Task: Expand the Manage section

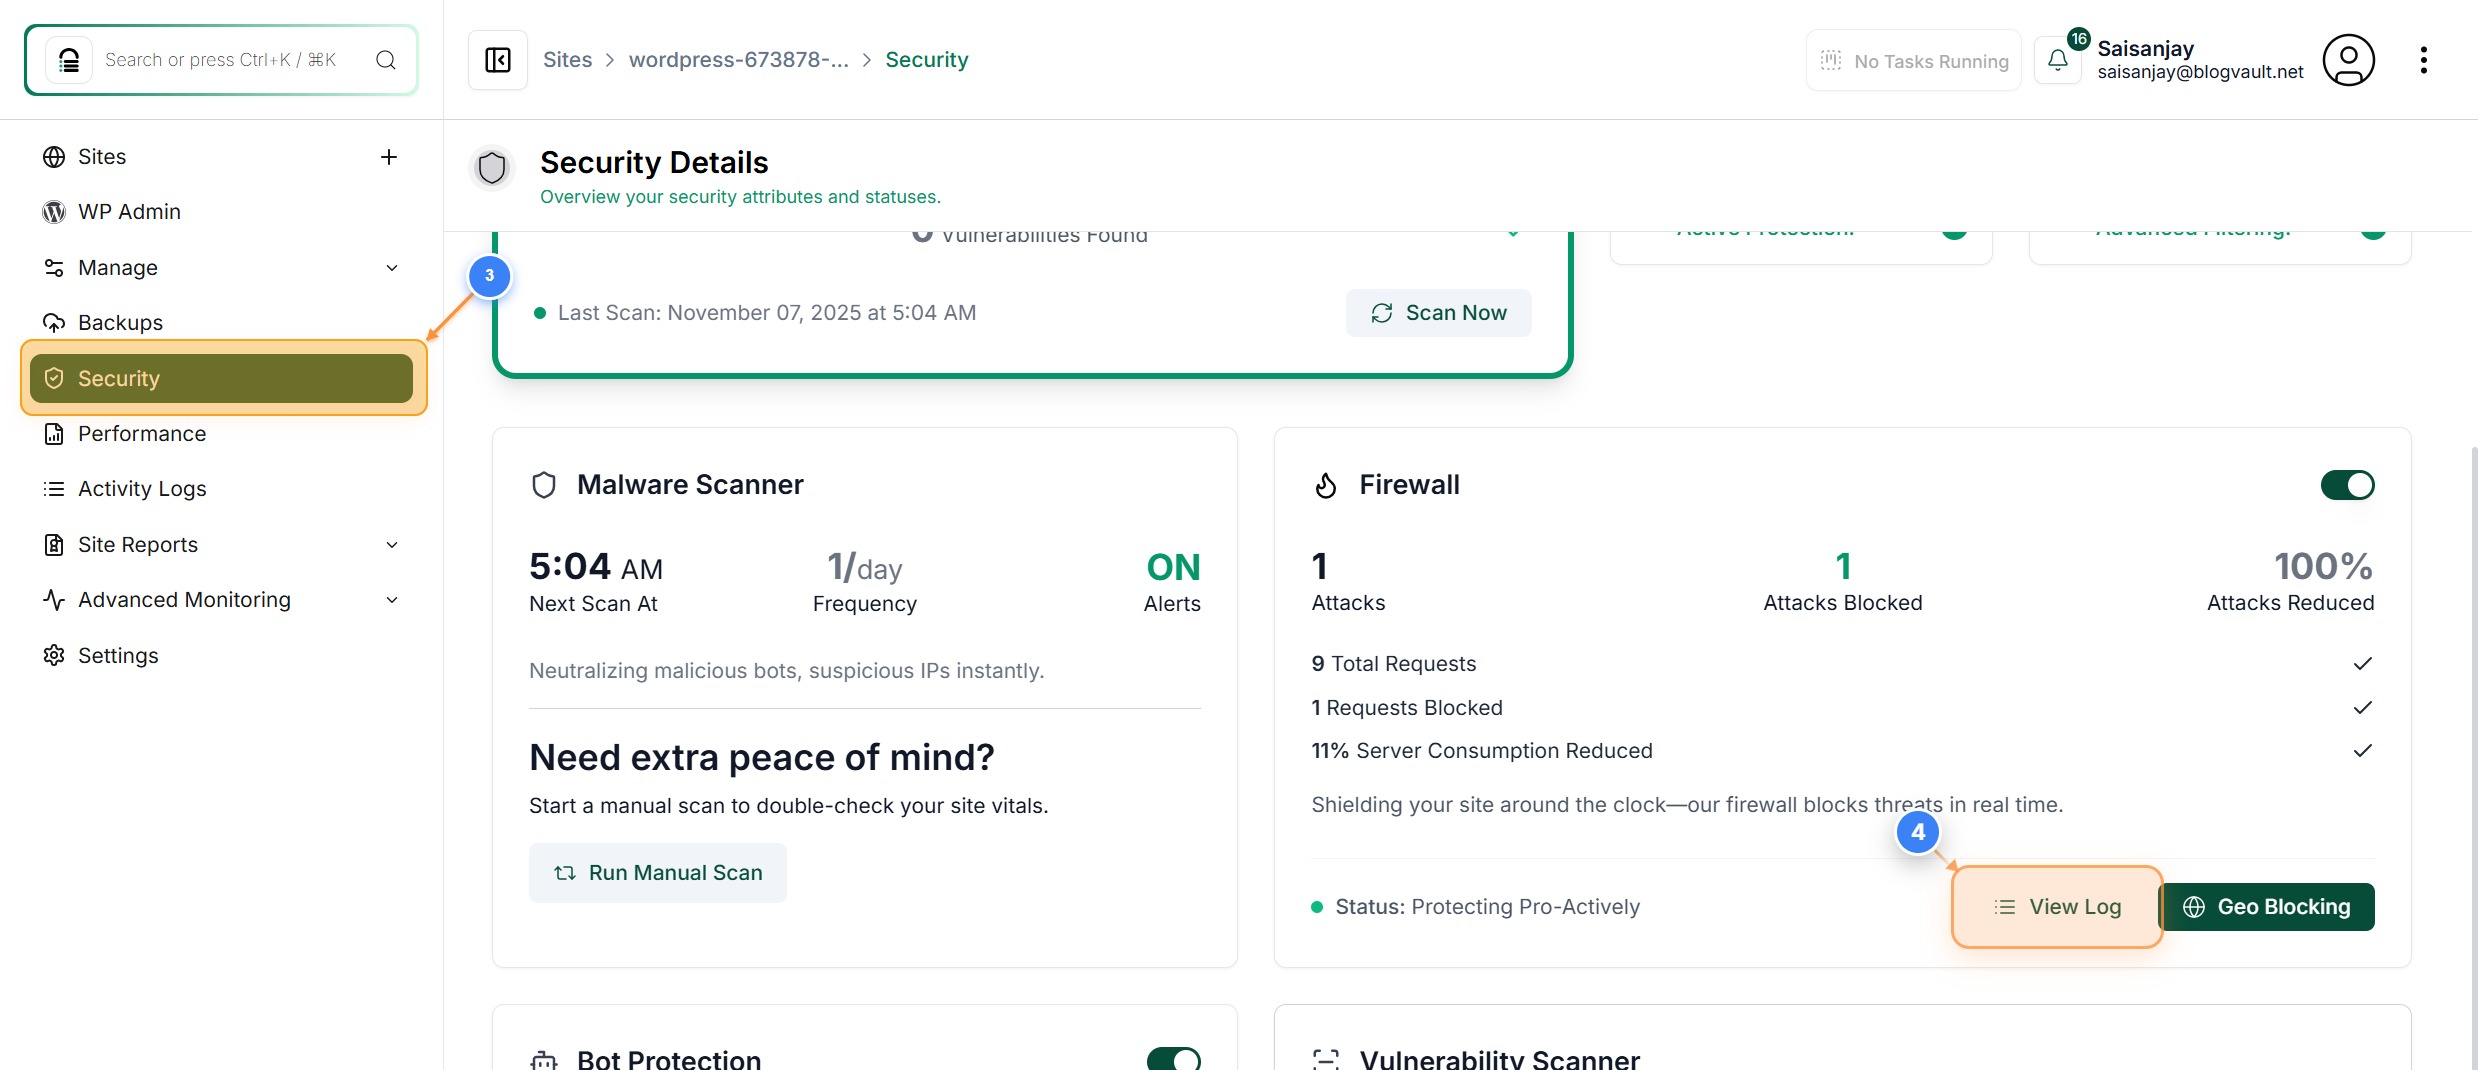Action: pos(392,268)
